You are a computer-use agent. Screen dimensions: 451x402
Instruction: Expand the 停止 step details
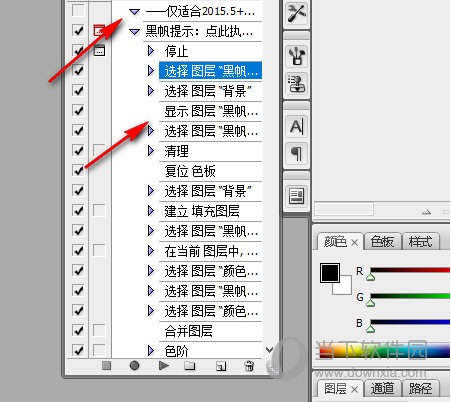point(151,51)
